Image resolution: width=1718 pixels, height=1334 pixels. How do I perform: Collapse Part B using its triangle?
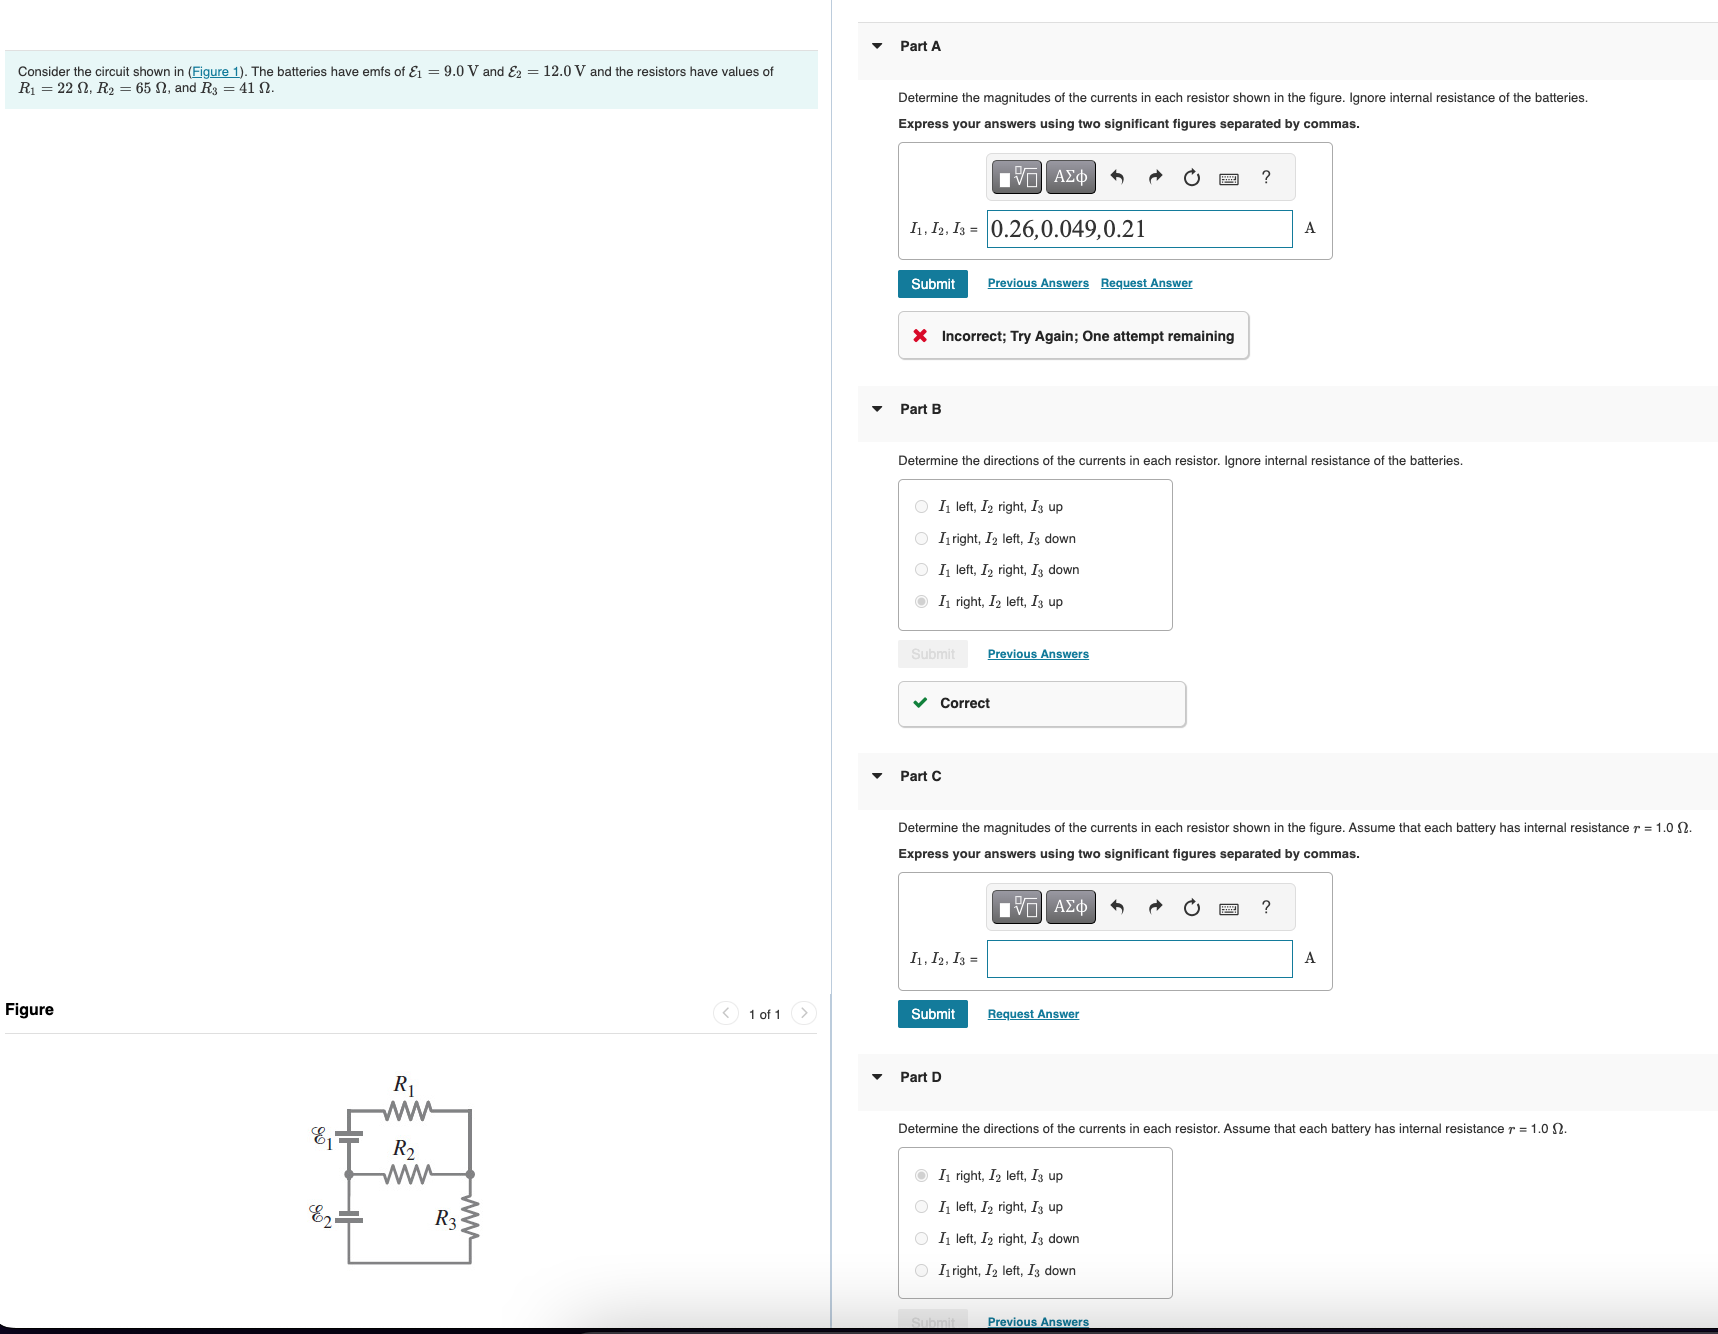tap(876, 408)
